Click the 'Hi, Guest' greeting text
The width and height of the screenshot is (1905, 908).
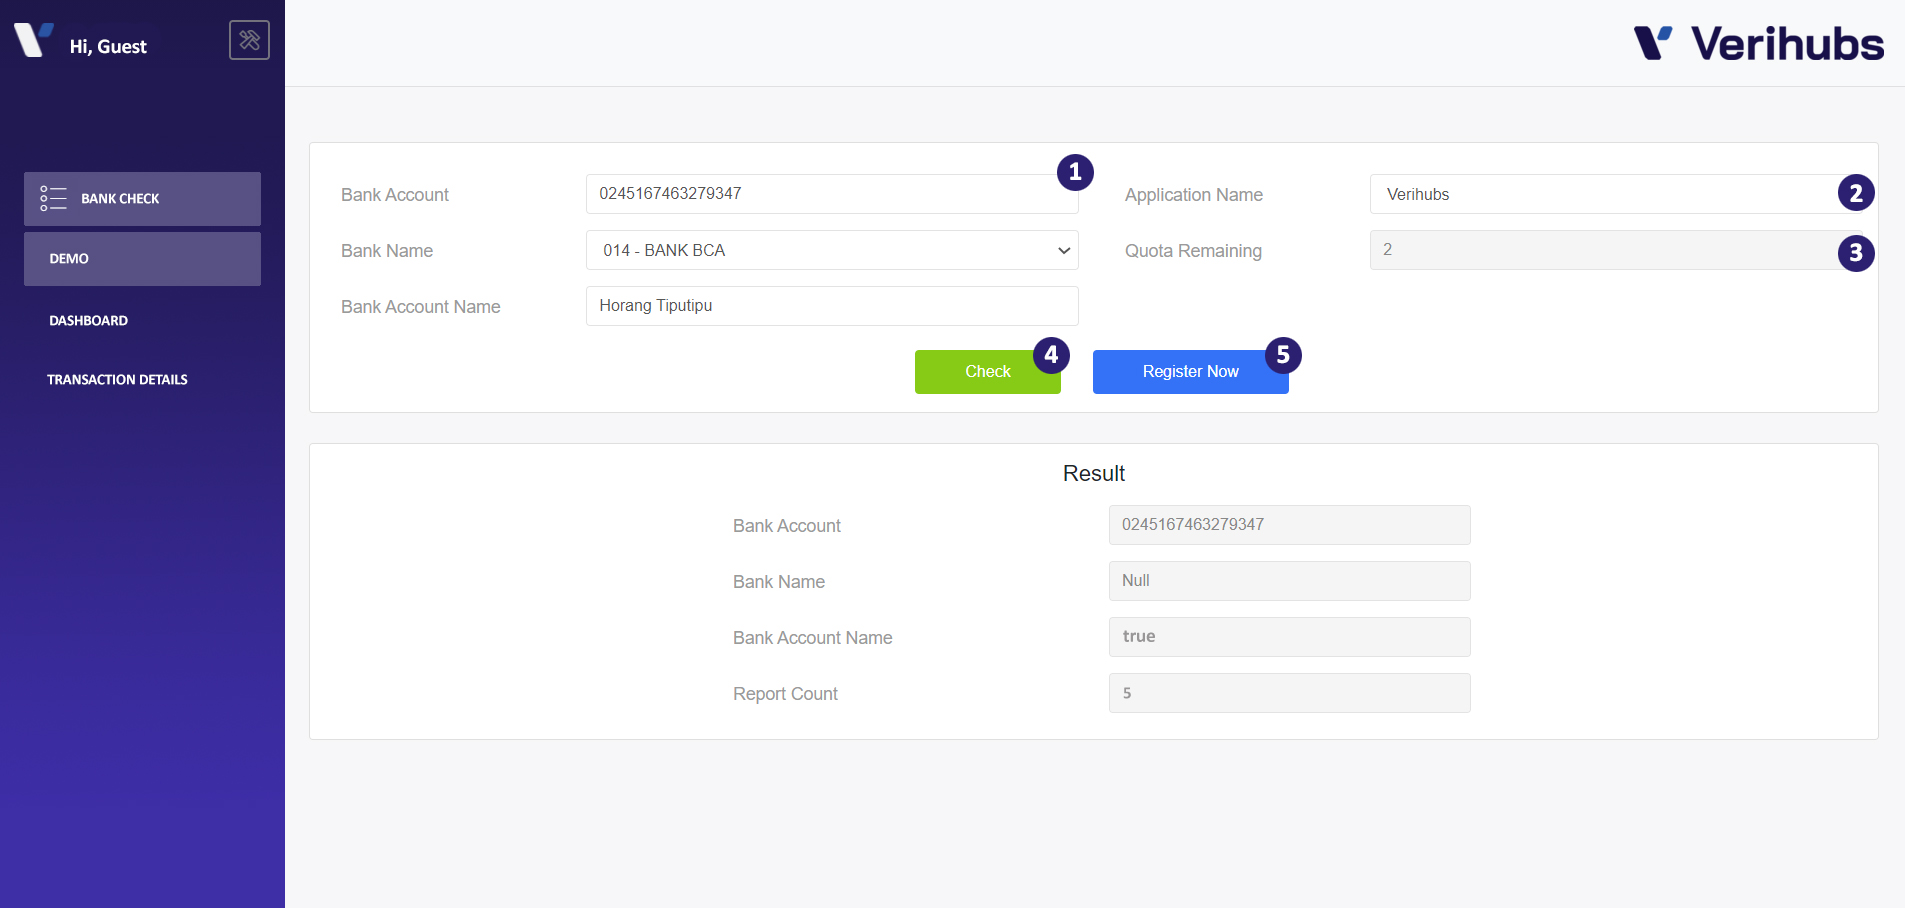tap(108, 47)
